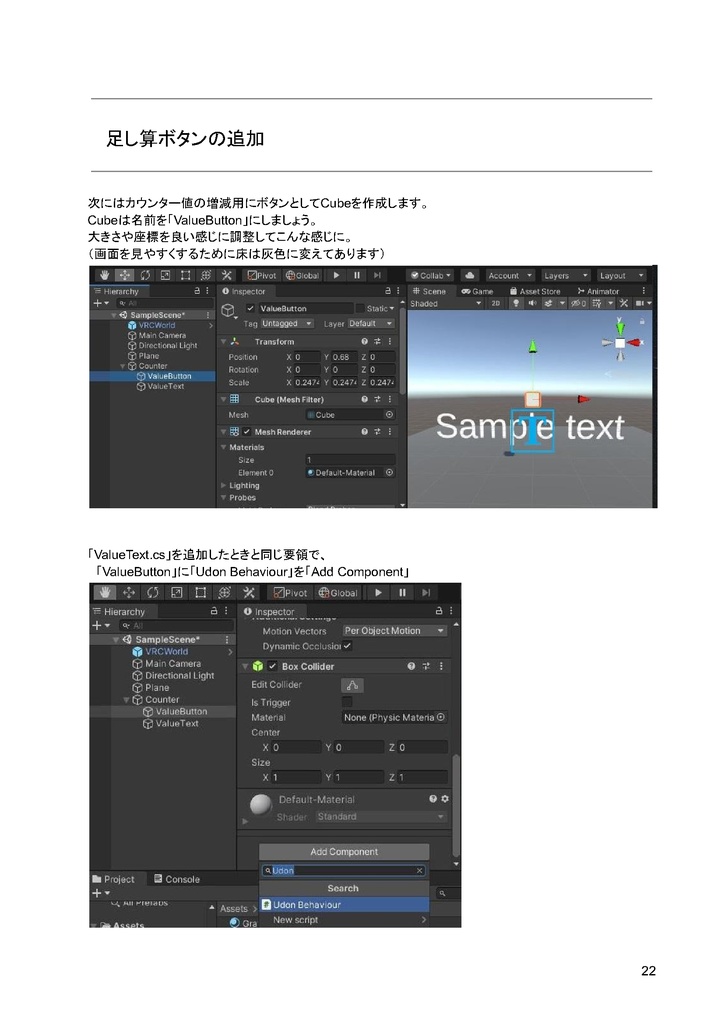Clear the Udon search field with X
This screenshot has height=1024, width=725.
coord(419,871)
